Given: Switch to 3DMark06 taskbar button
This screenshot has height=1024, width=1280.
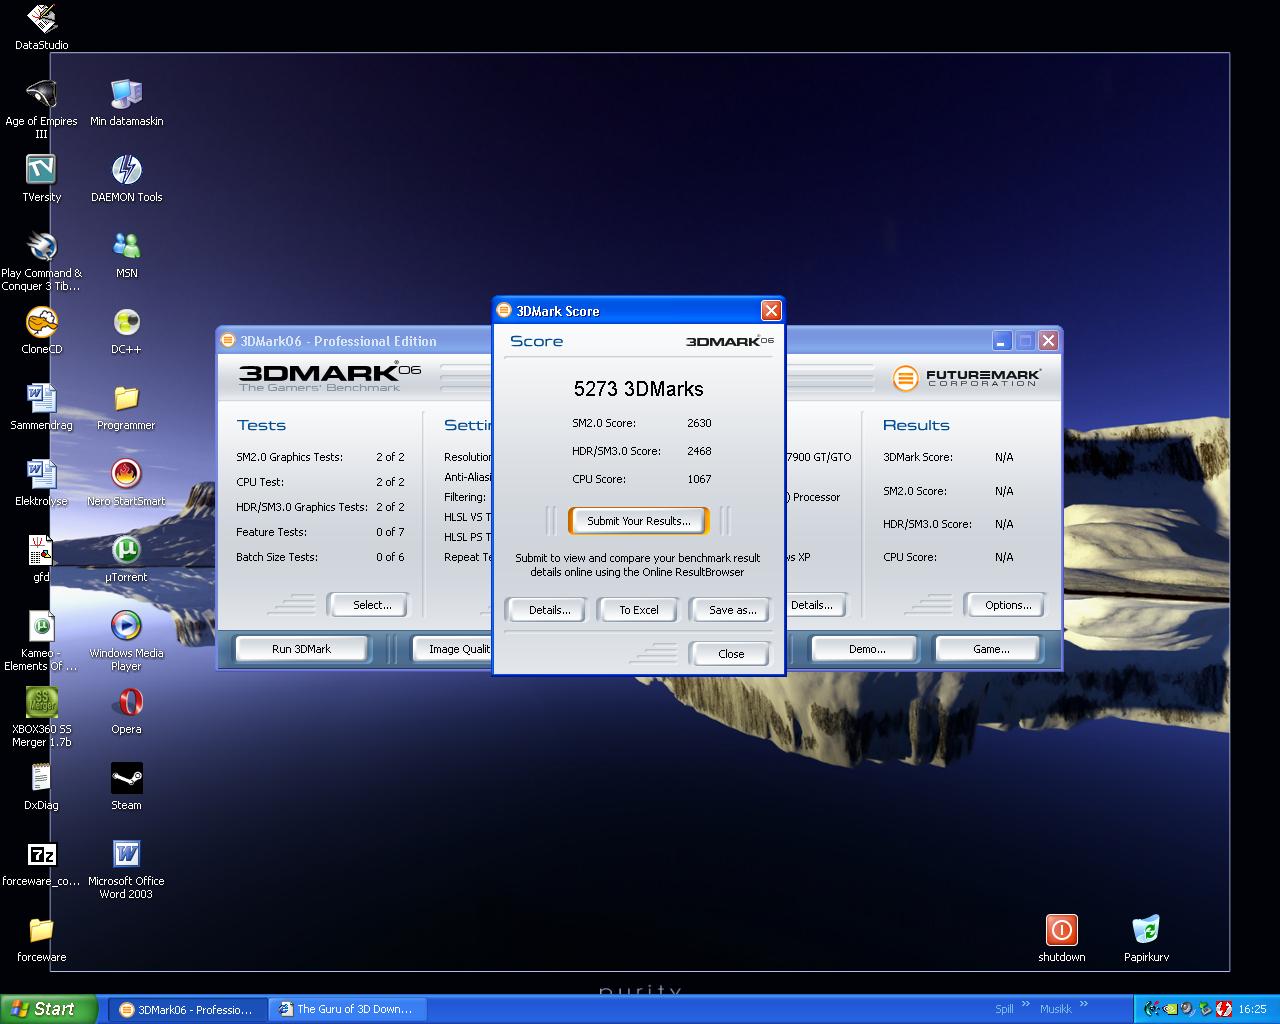Looking at the screenshot, I should pos(186,1009).
